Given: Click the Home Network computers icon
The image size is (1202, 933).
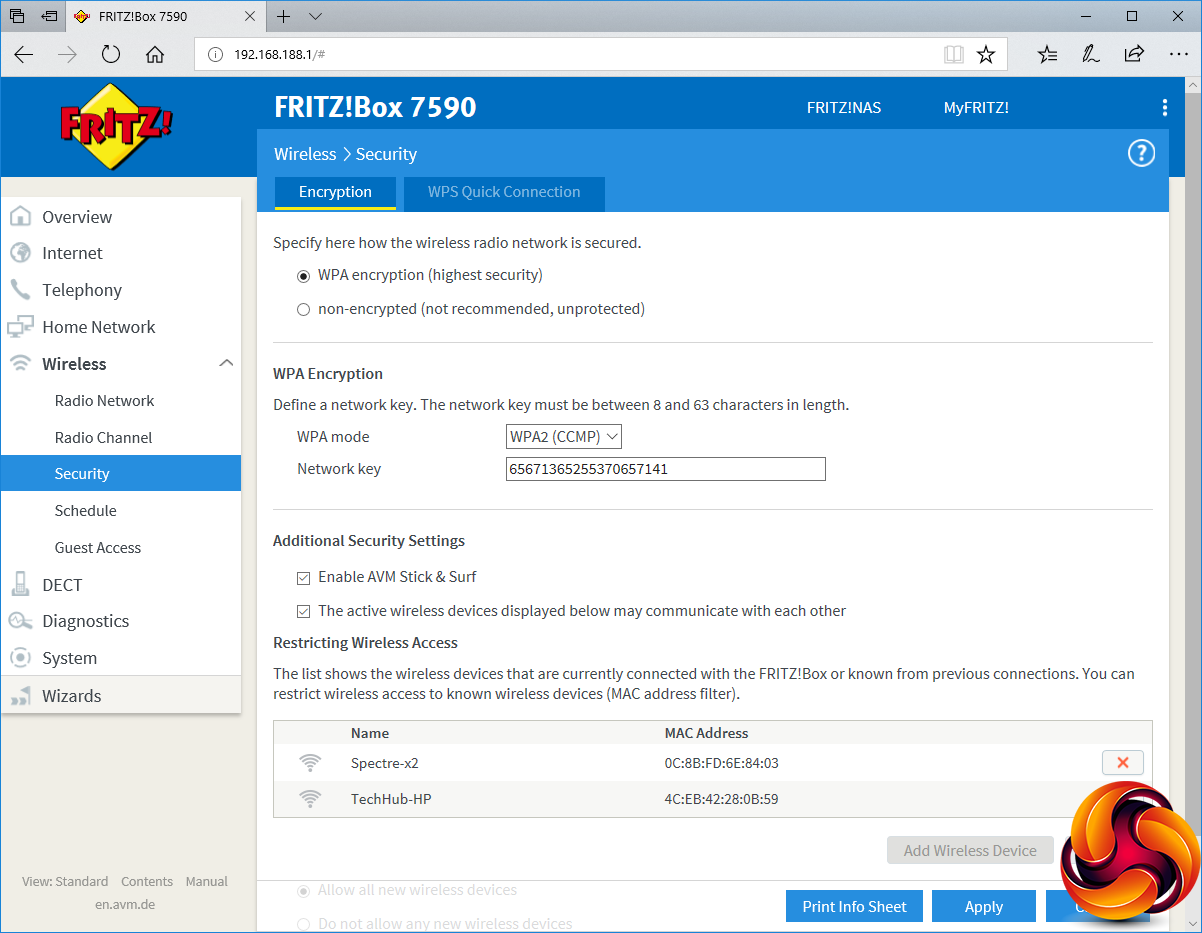Looking at the screenshot, I should point(20,327).
